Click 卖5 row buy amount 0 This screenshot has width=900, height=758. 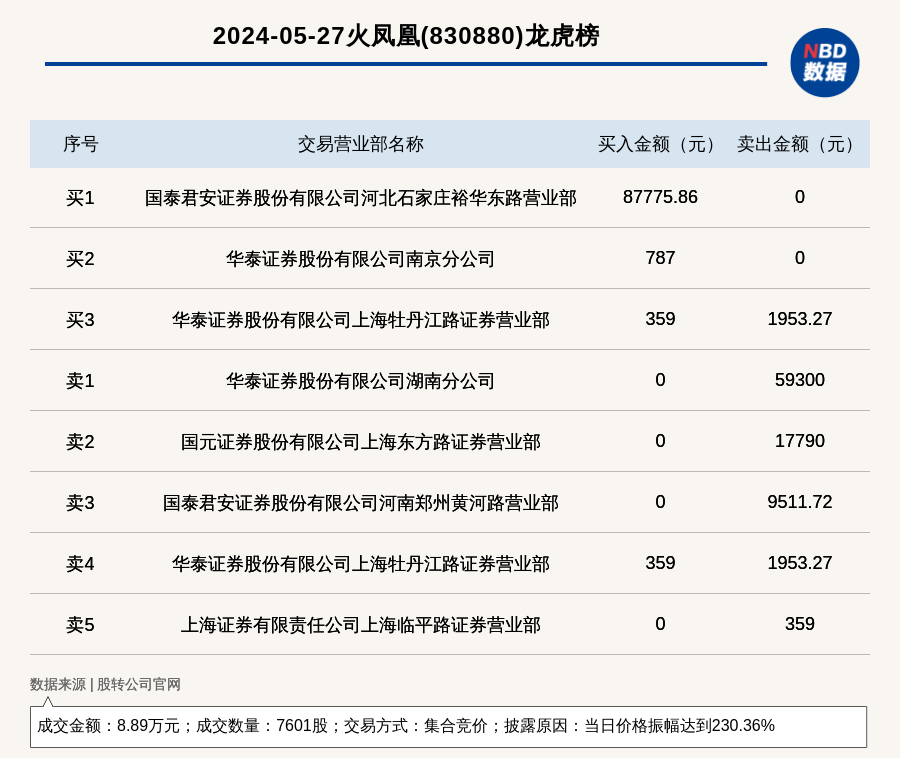660,624
